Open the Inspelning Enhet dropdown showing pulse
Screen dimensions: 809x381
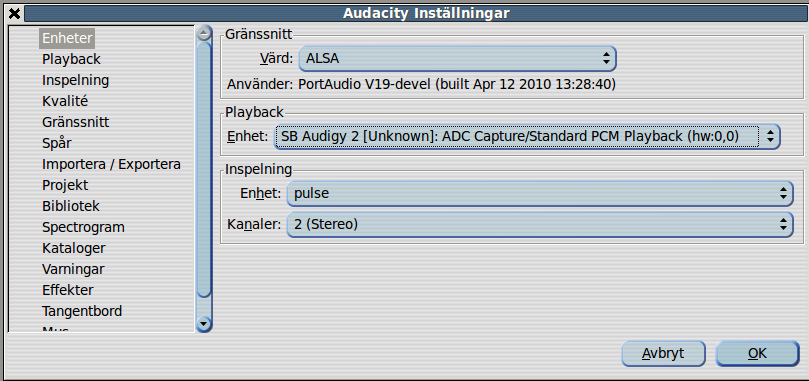click(540, 194)
